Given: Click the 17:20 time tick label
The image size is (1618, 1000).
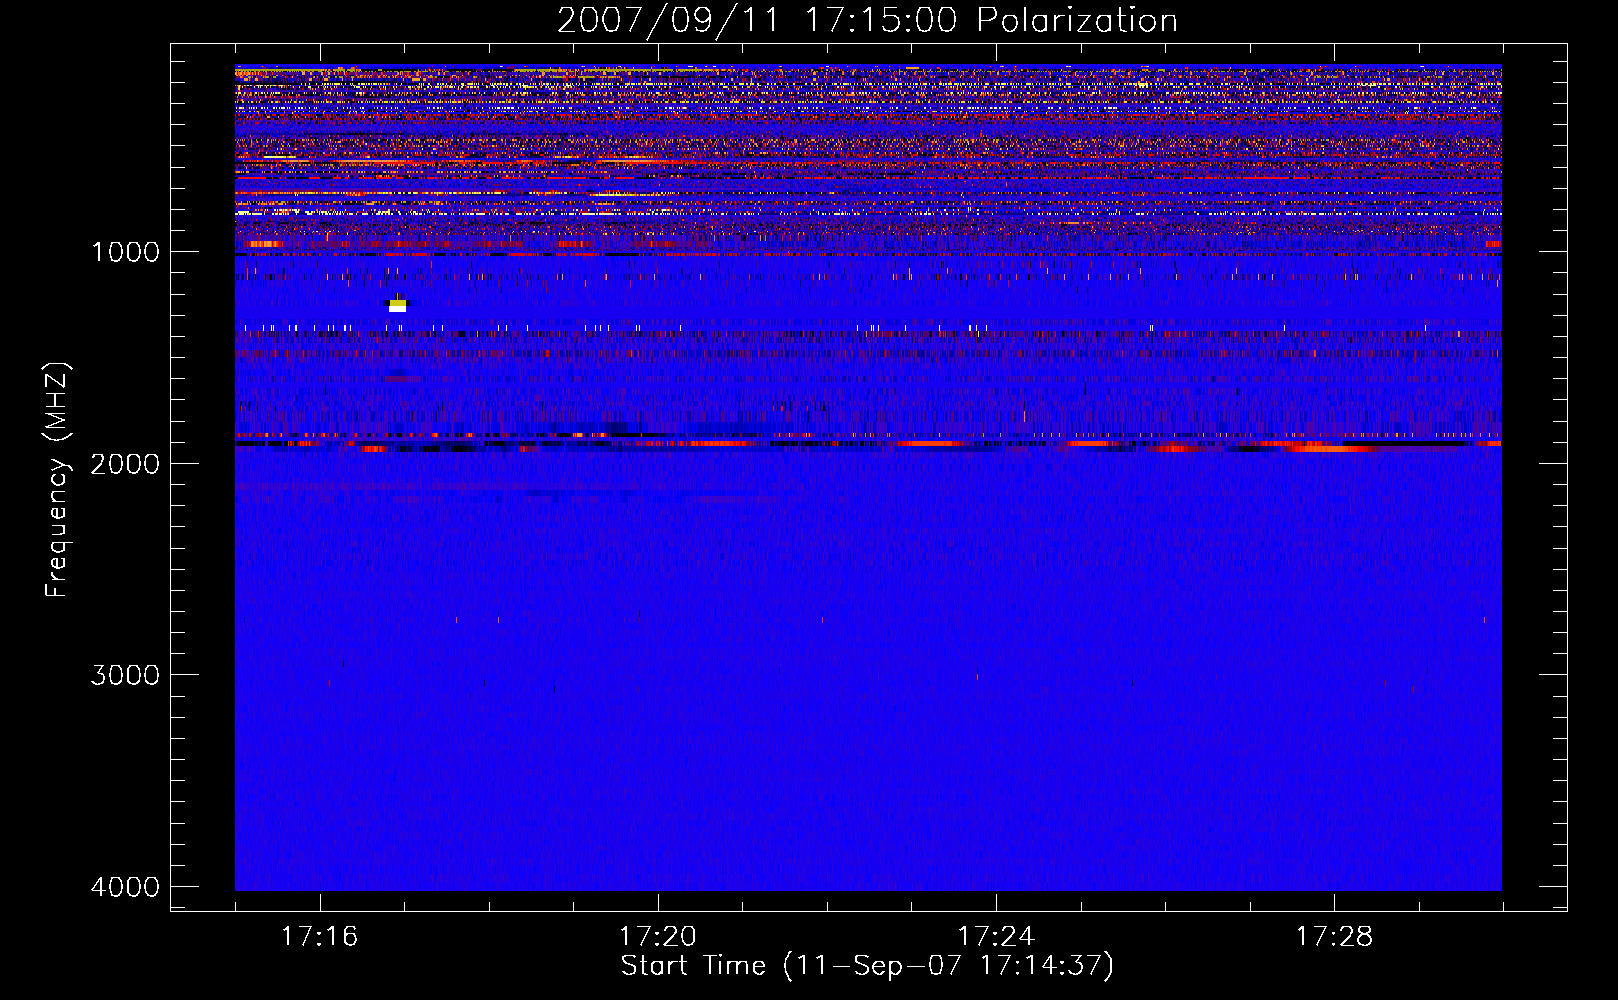Looking at the screenshot, I should click(658, 937).
